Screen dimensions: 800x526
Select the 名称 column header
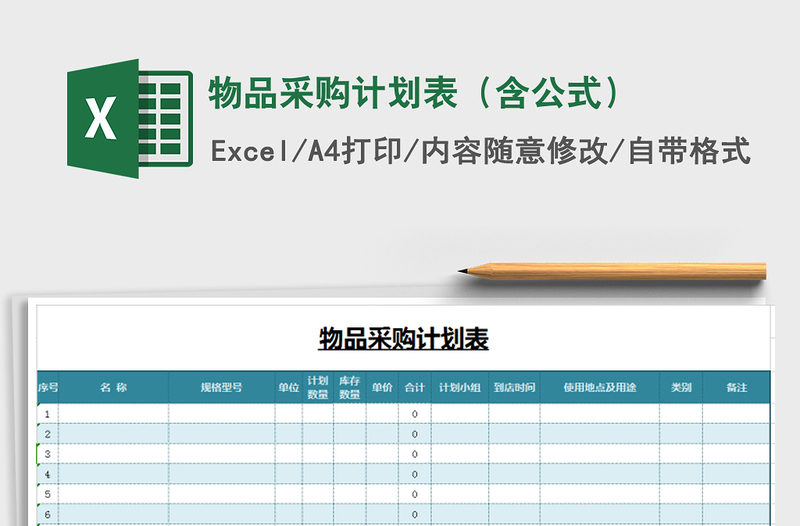[x=114, y=387]
